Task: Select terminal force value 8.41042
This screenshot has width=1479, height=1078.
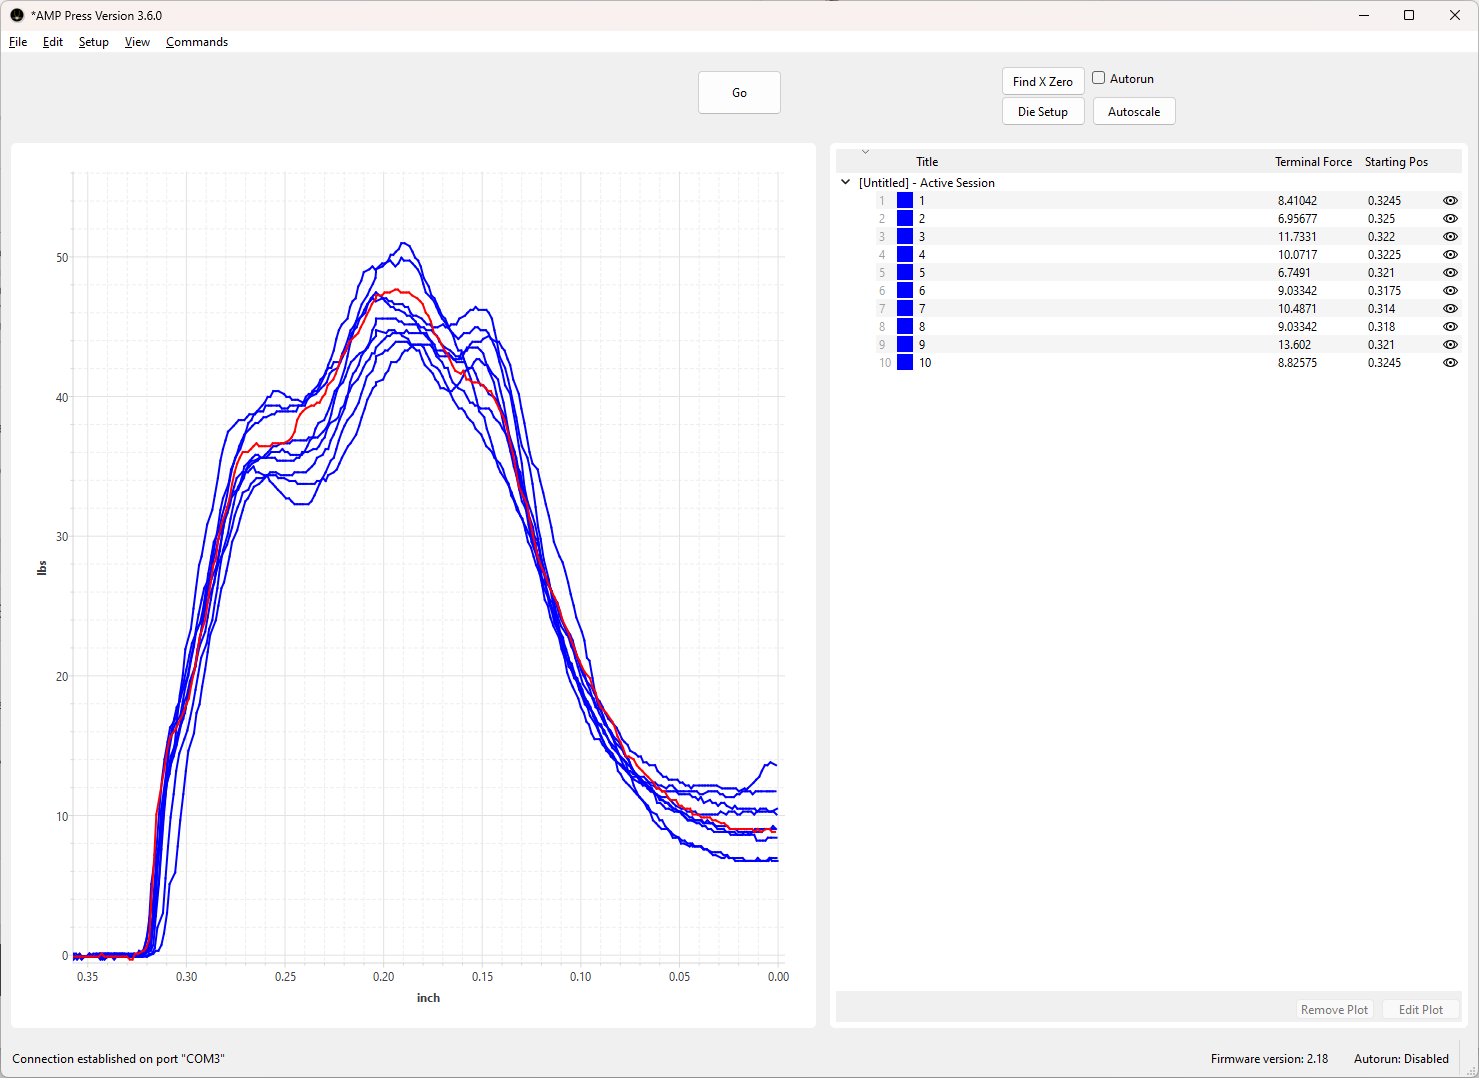Action: 1297,201
